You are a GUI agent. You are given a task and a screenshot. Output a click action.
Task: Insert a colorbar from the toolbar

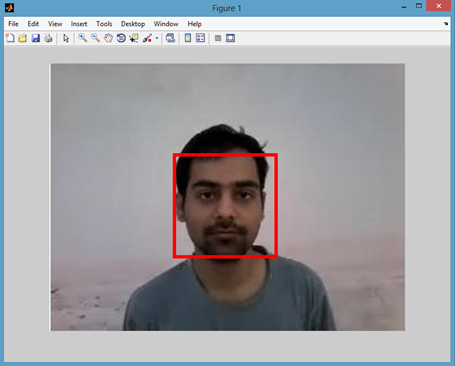pyautogui.click(x=188, y=38)
